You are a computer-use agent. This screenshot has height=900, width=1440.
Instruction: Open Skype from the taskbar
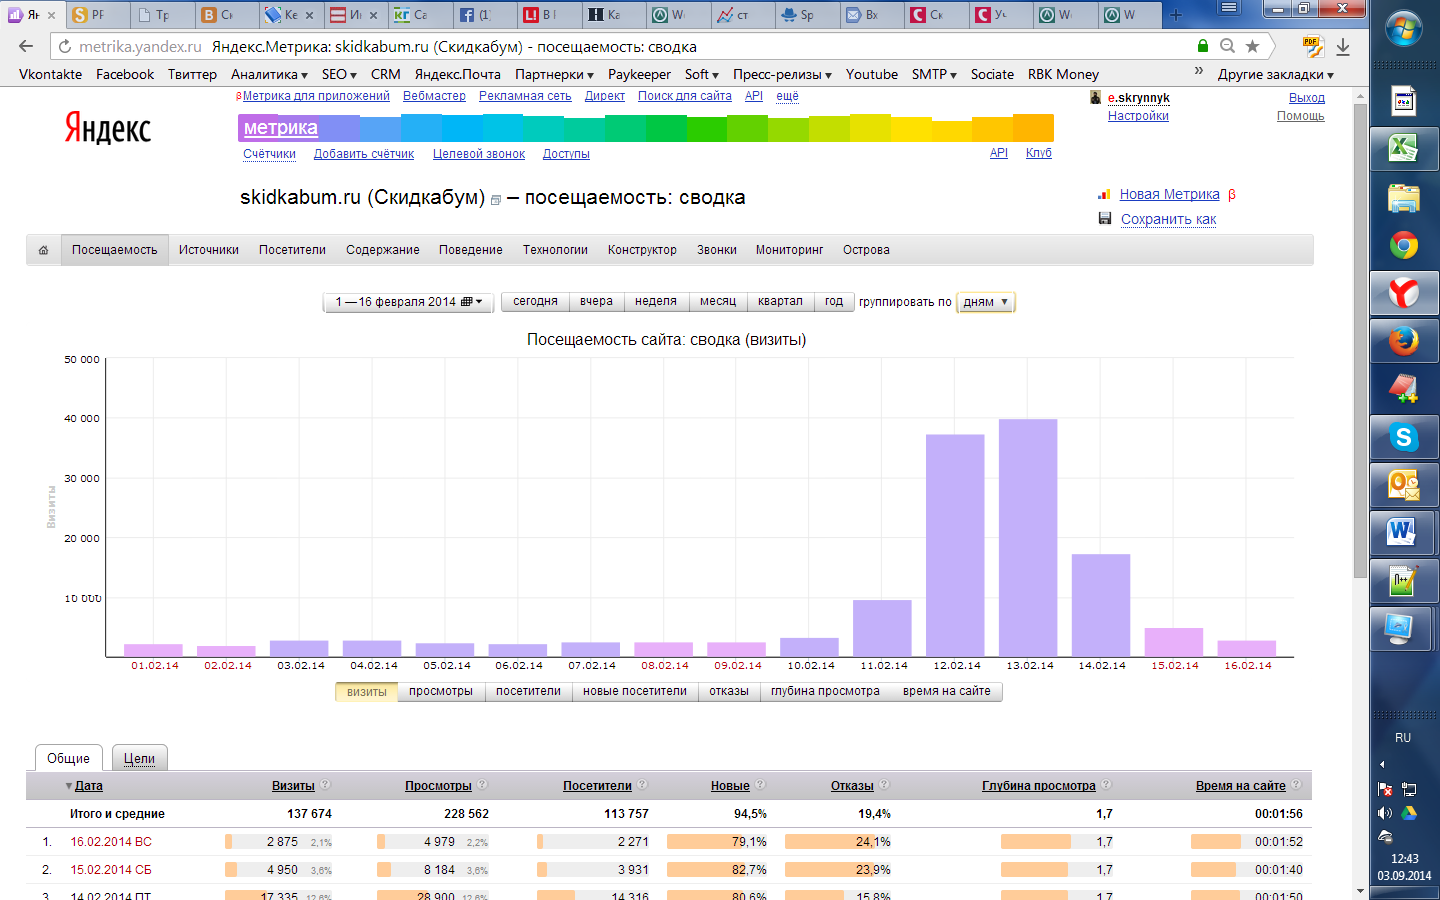(x=1404, y=437)
